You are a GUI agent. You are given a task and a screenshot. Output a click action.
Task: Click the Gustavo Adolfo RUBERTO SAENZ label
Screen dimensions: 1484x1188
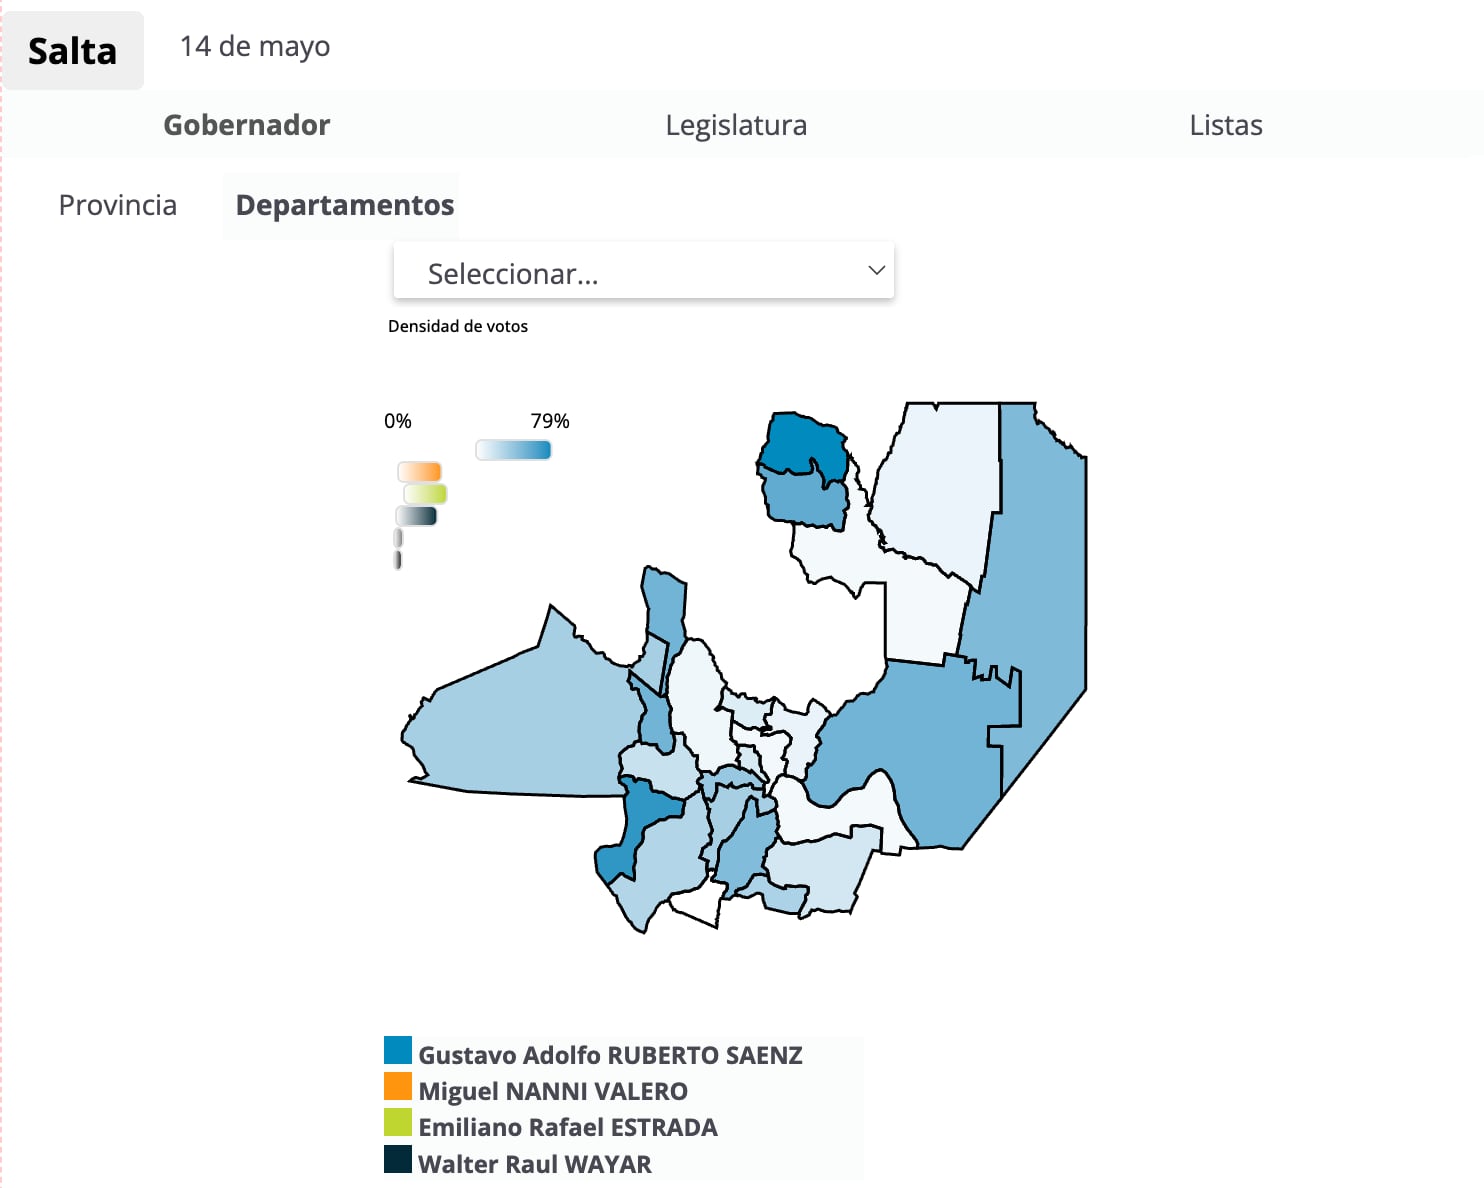(610, 1055)
